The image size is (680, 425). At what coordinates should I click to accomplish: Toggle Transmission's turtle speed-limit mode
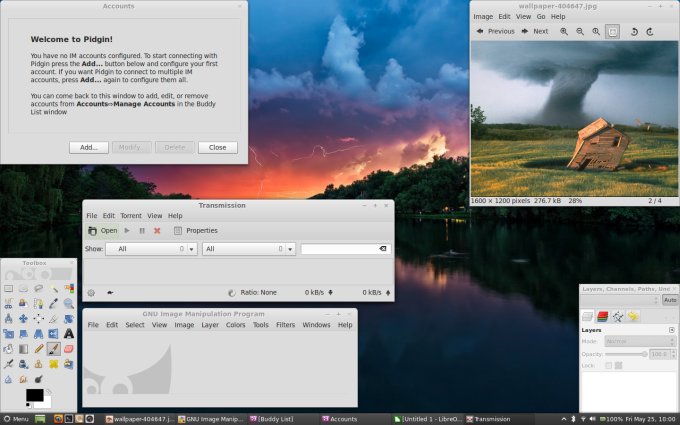click(109, 293)
